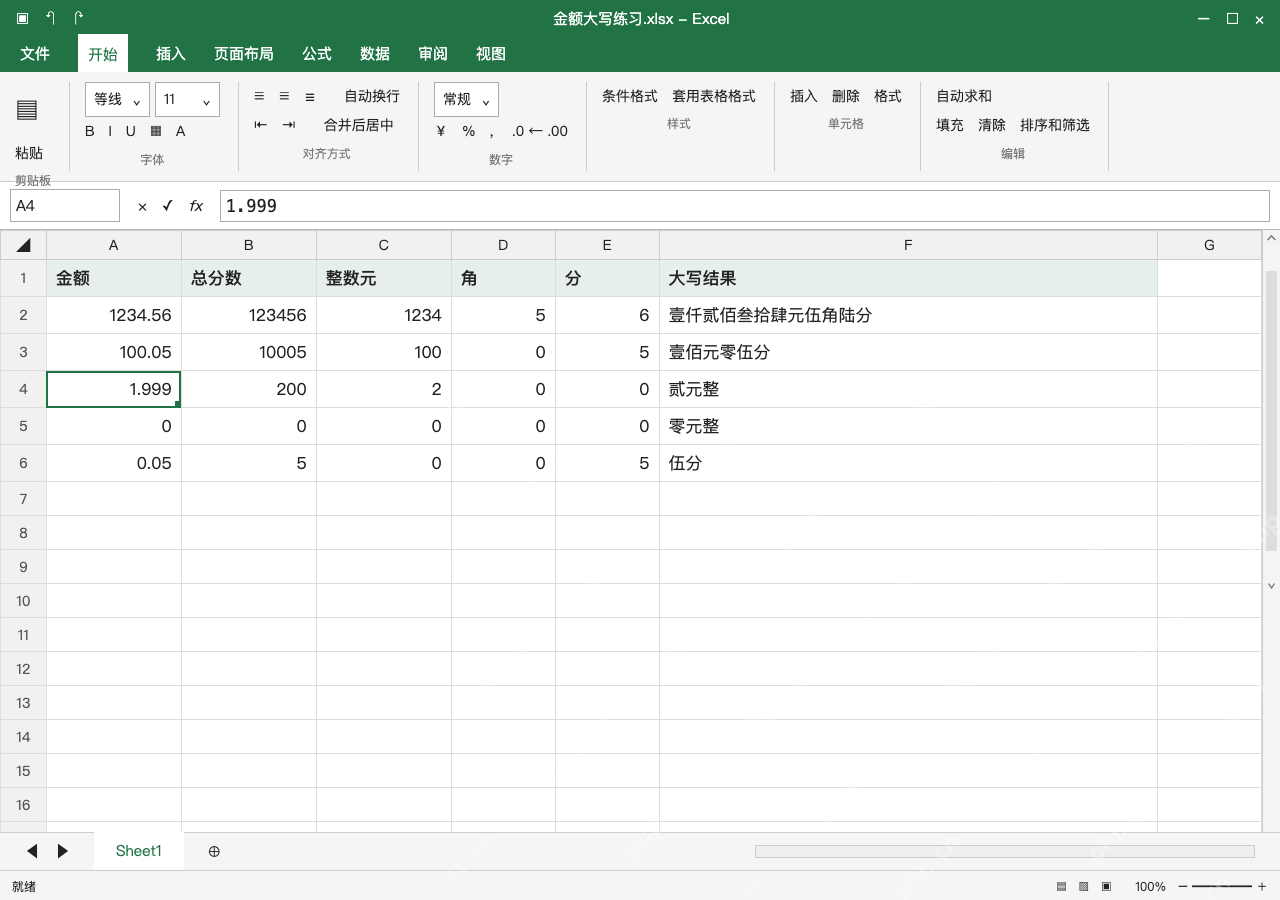
Task: Click the 删除 delete cells button
Action: pyautogui.click(x=846, y=96)
